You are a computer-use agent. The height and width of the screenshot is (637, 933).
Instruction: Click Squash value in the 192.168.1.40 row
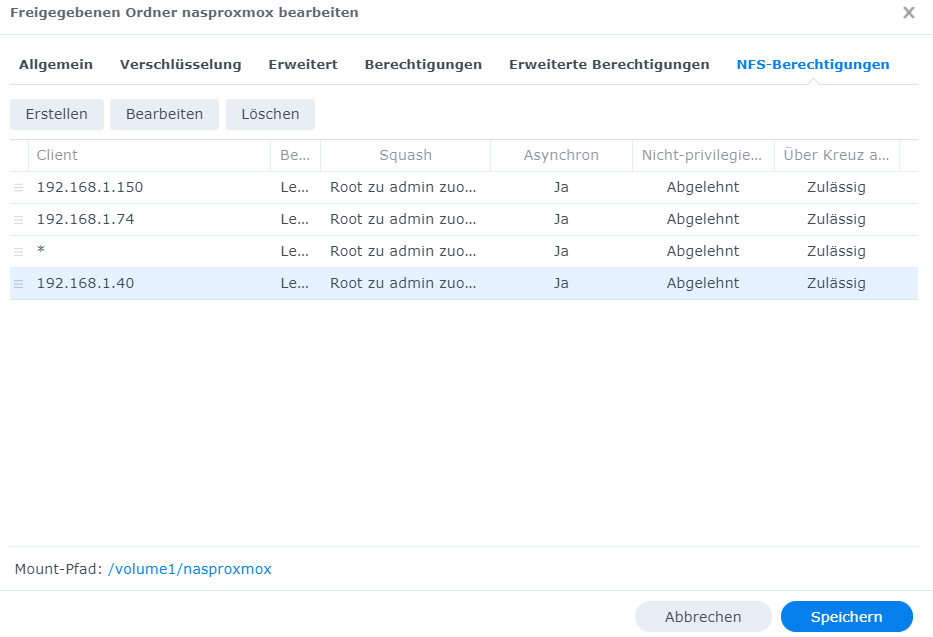click(x=403, y=284)
